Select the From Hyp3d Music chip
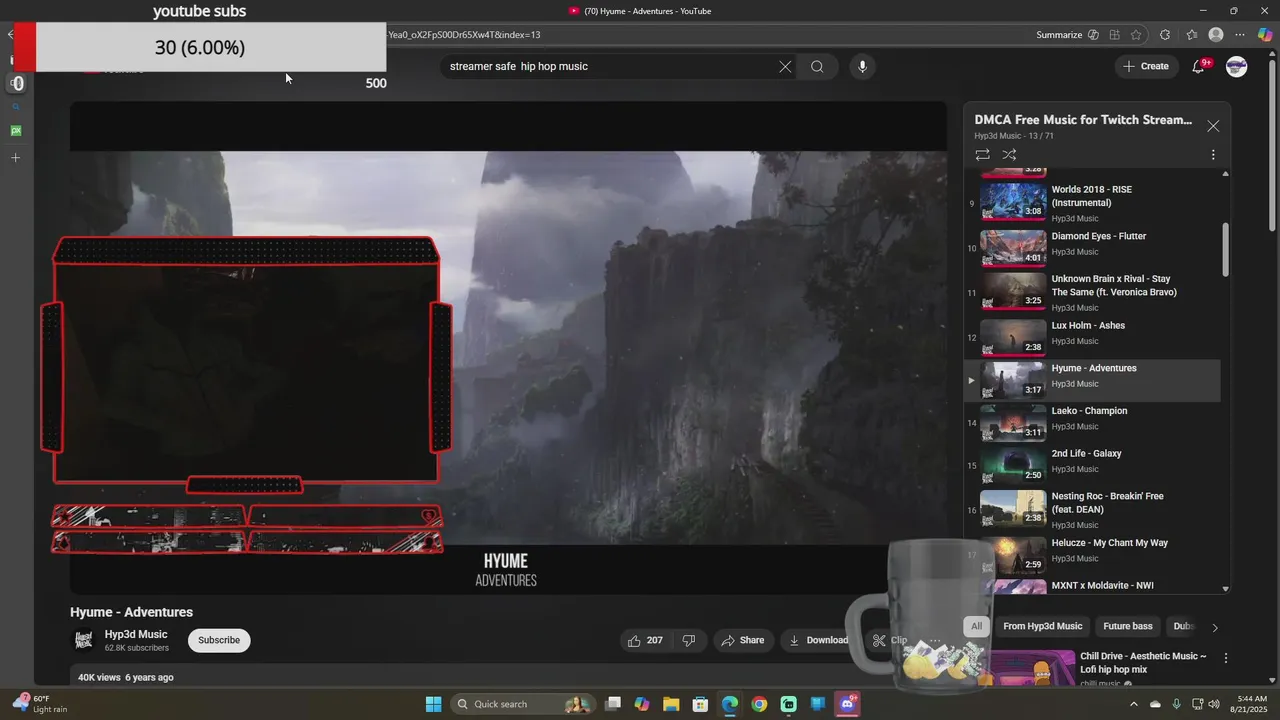This screenshot has height=720, width=1280. 1042,626
